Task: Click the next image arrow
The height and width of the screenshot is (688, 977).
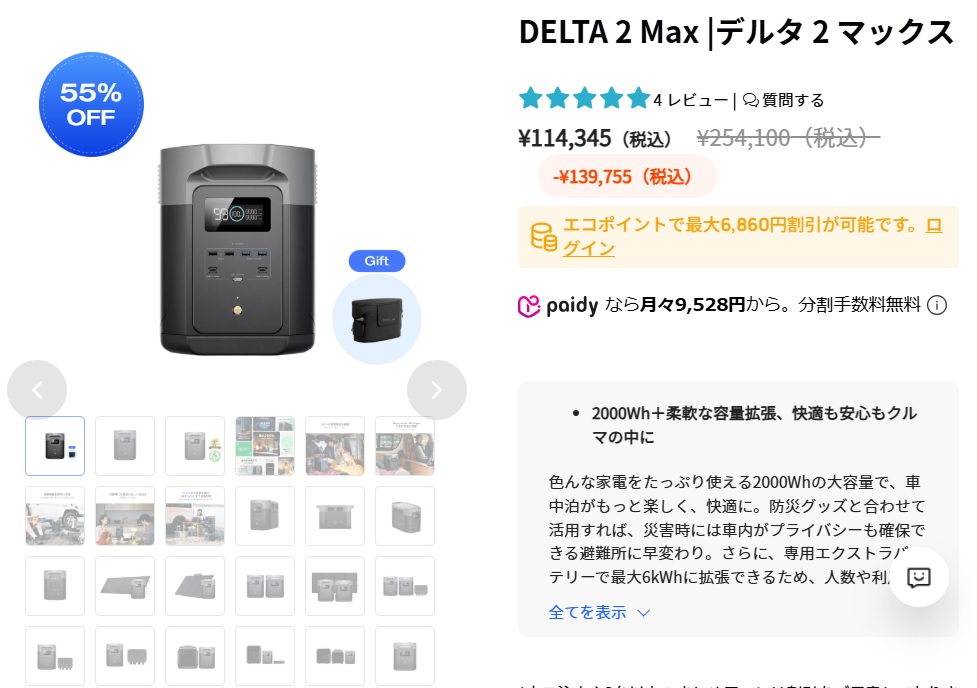Action: pos(436,389)
